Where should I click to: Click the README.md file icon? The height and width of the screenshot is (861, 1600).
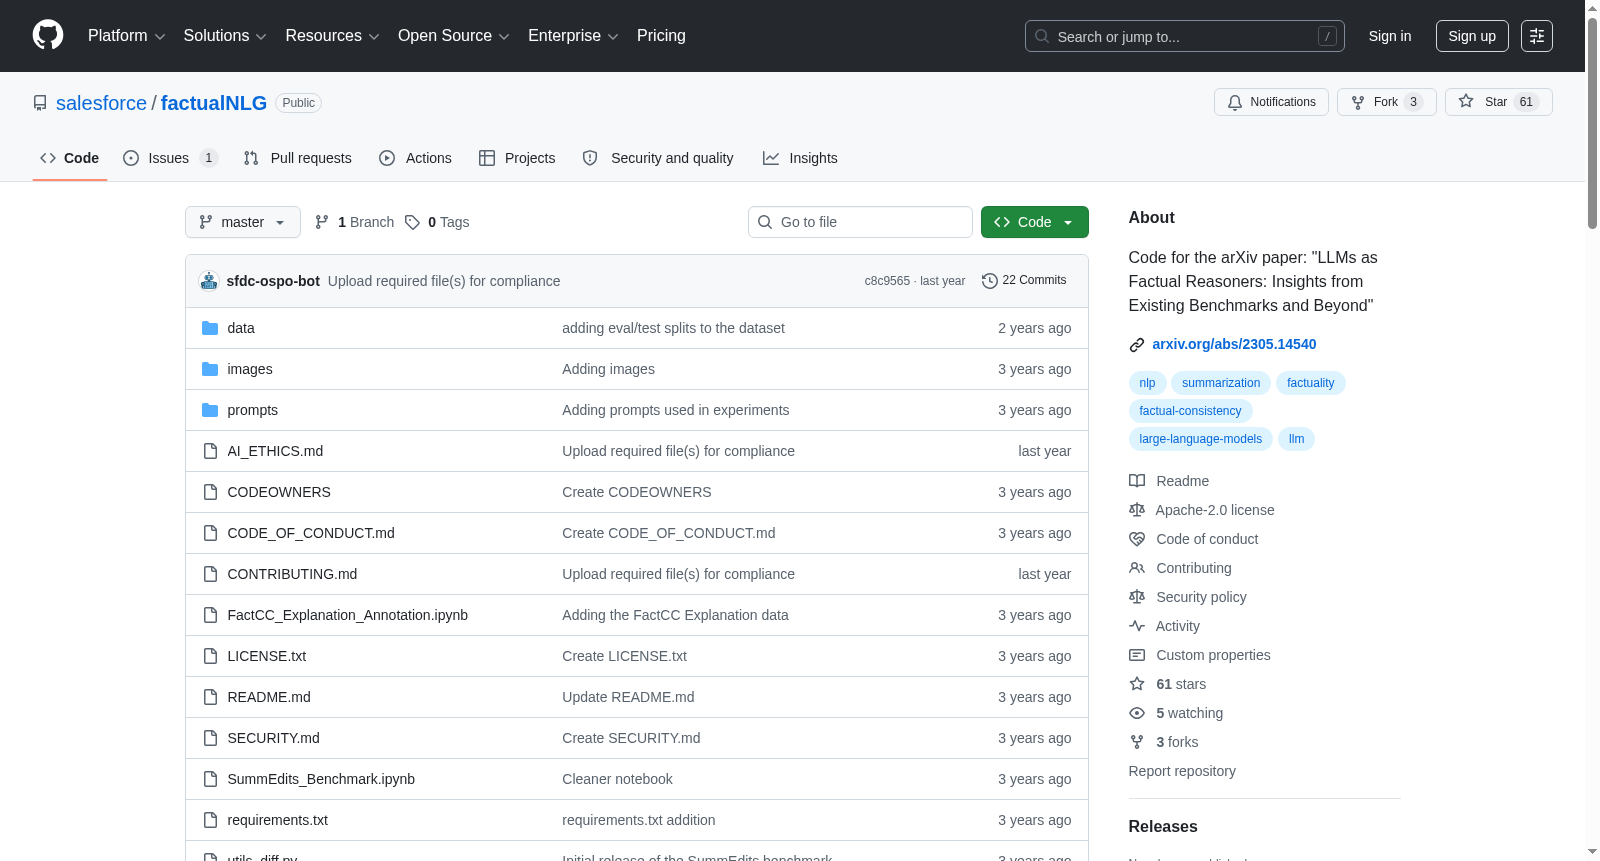210,697
